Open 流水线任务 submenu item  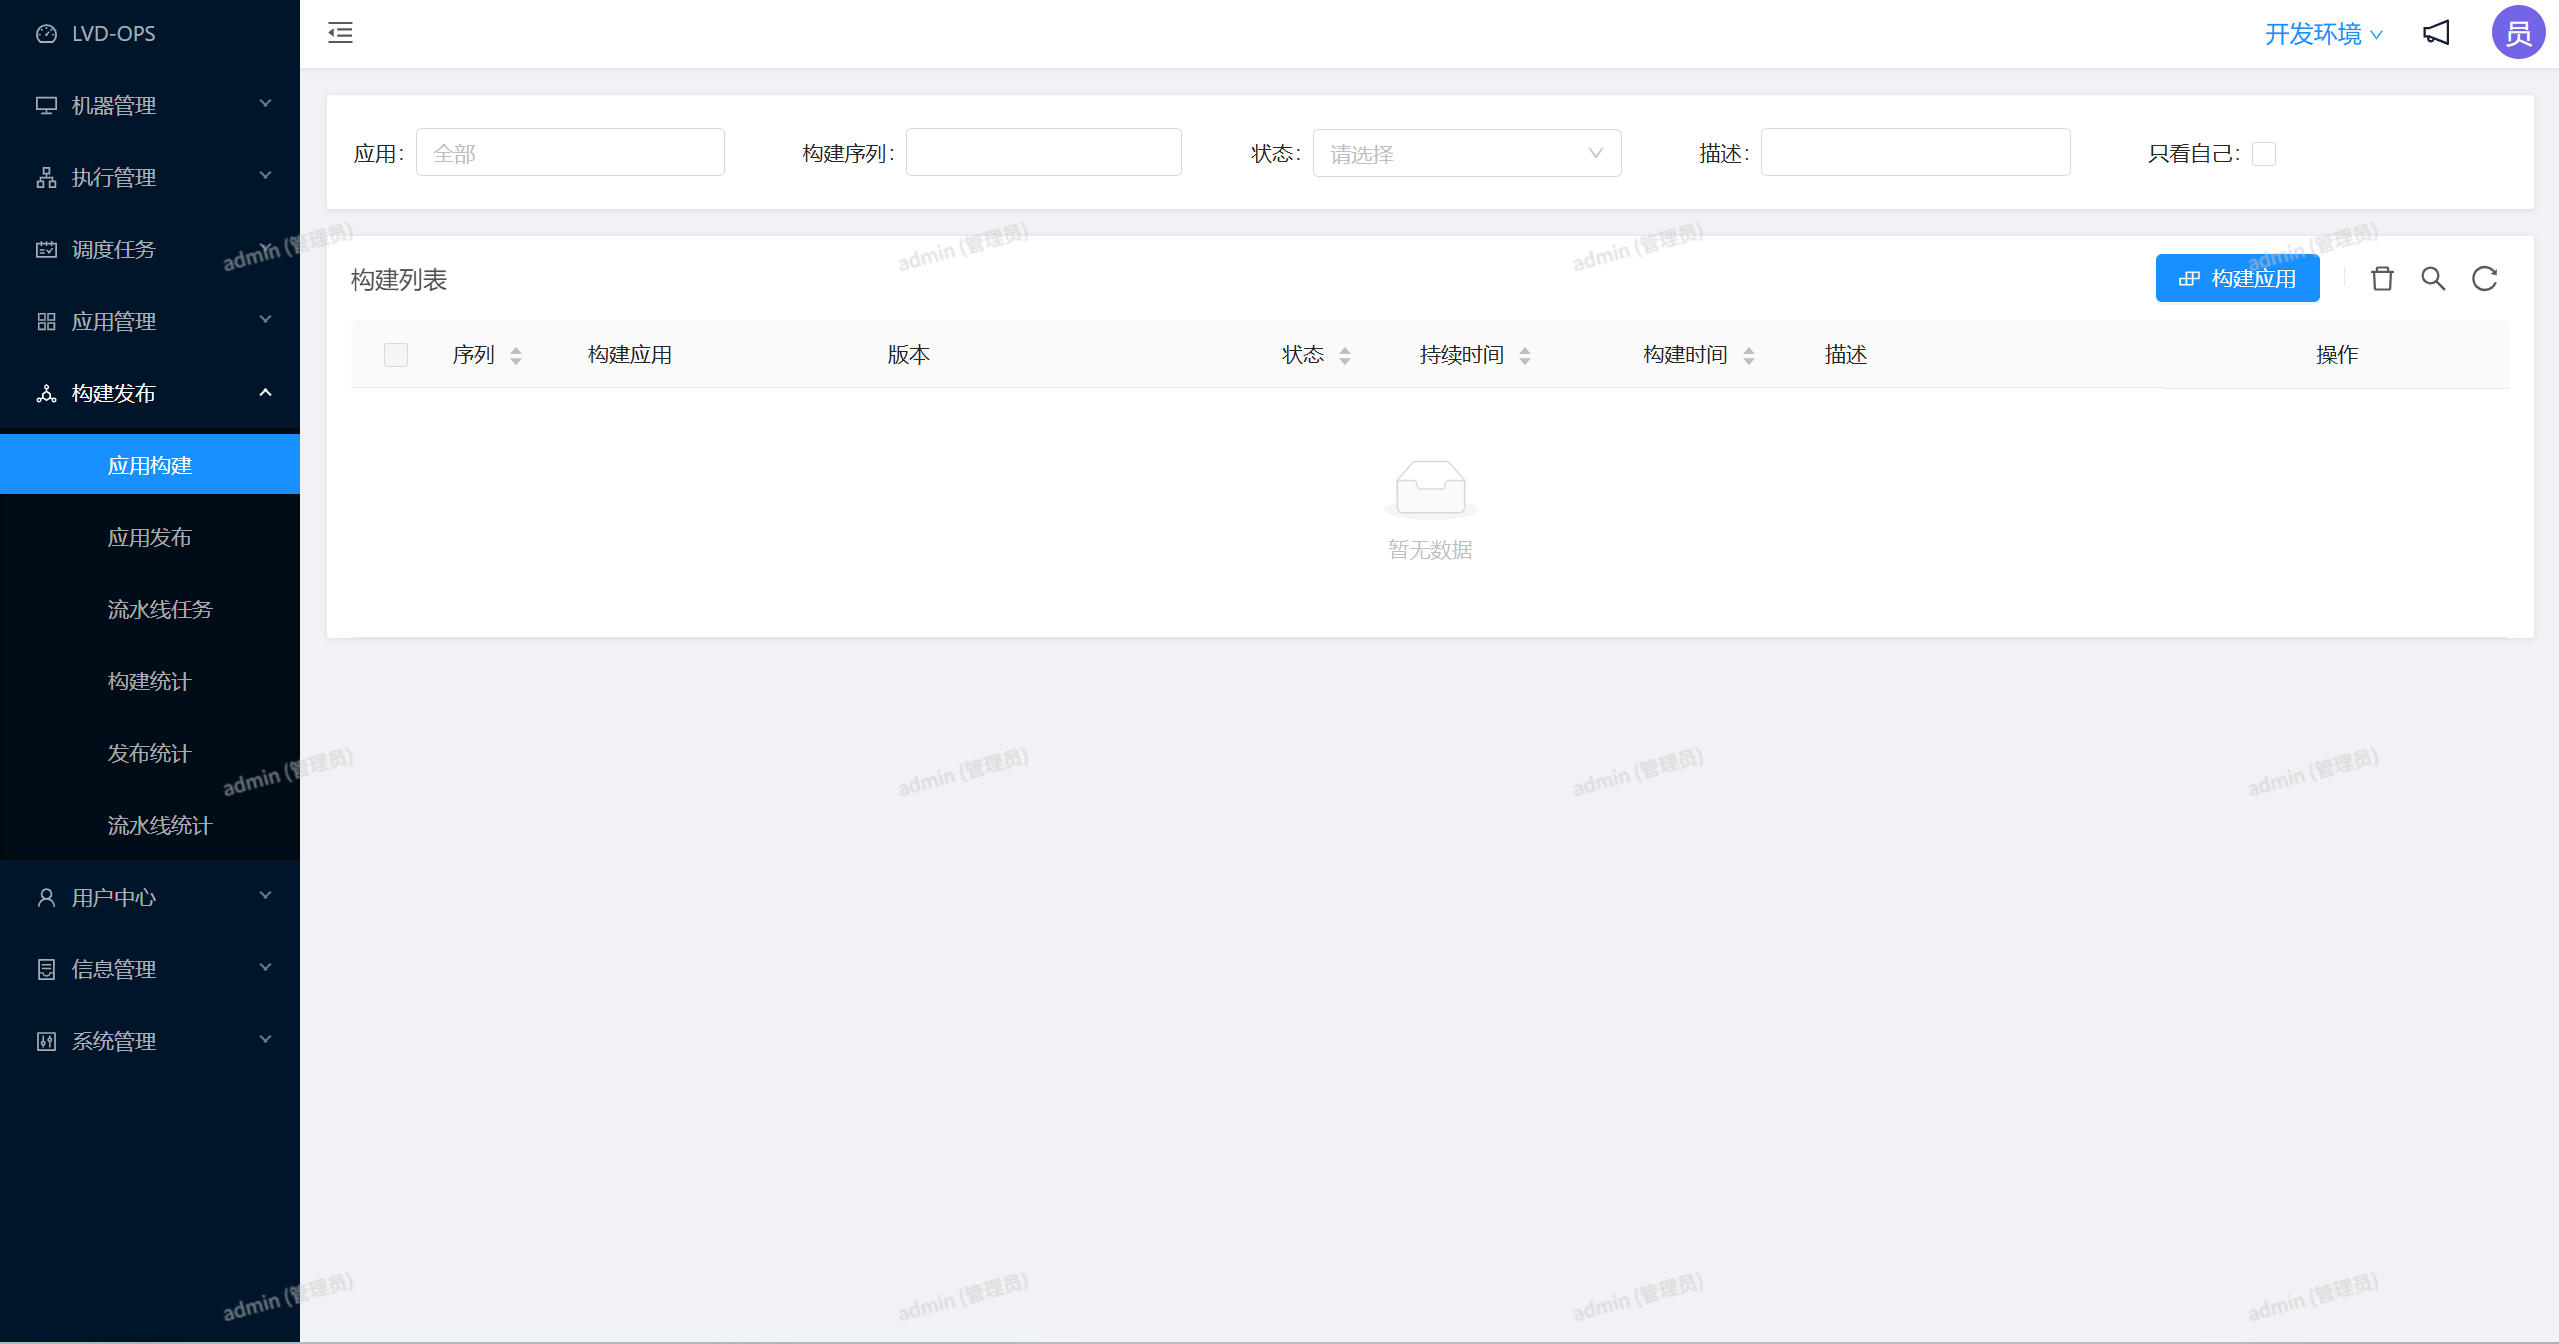point(160,609)
